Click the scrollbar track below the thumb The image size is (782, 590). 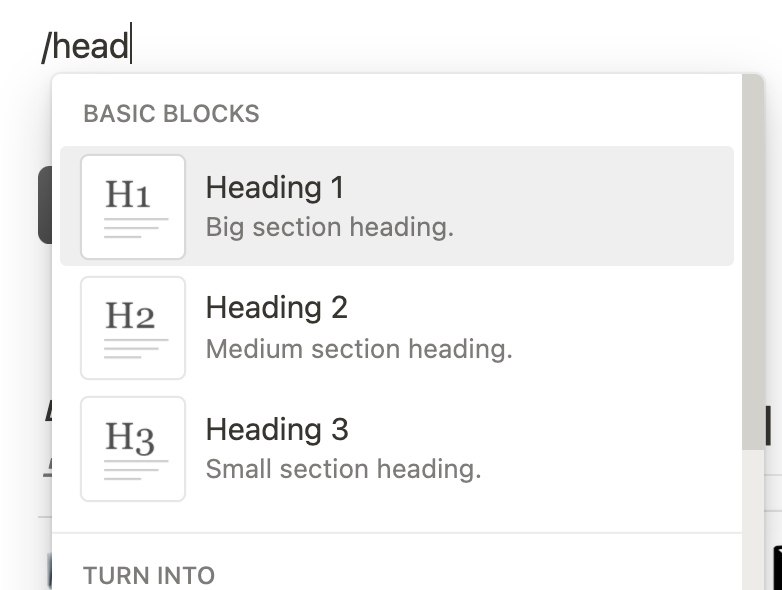pos(753,520)
